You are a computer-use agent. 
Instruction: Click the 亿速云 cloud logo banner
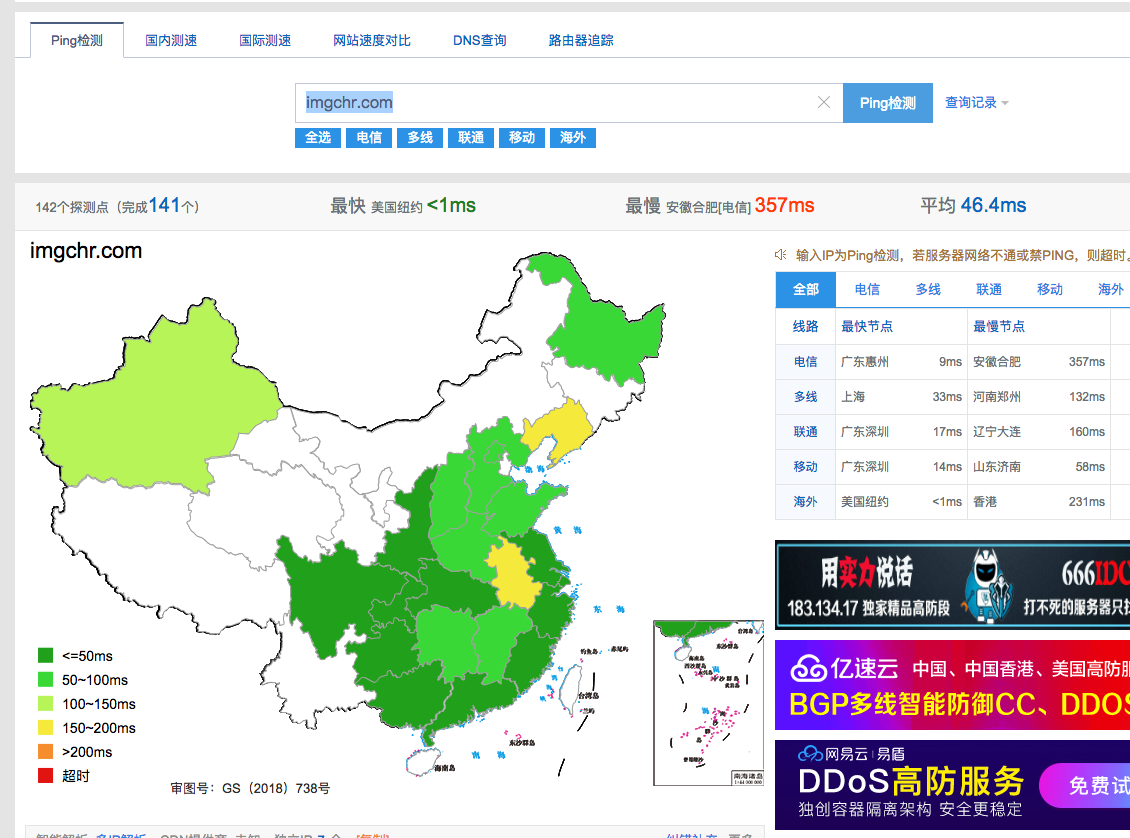(952, 685)
